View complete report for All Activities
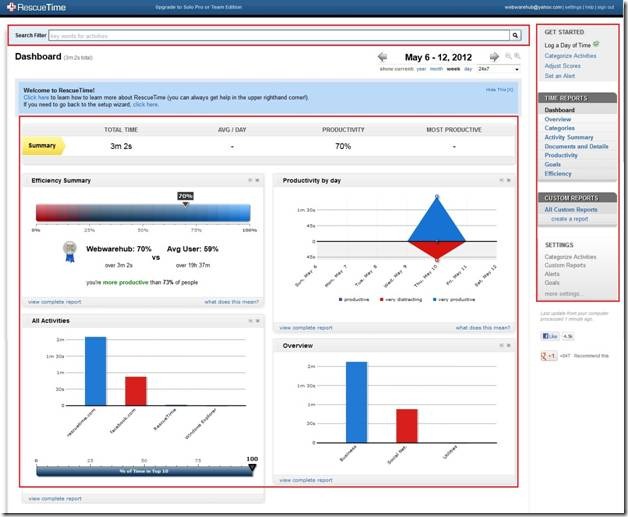Viewport: 628px width, 517px height. point(55,499)
